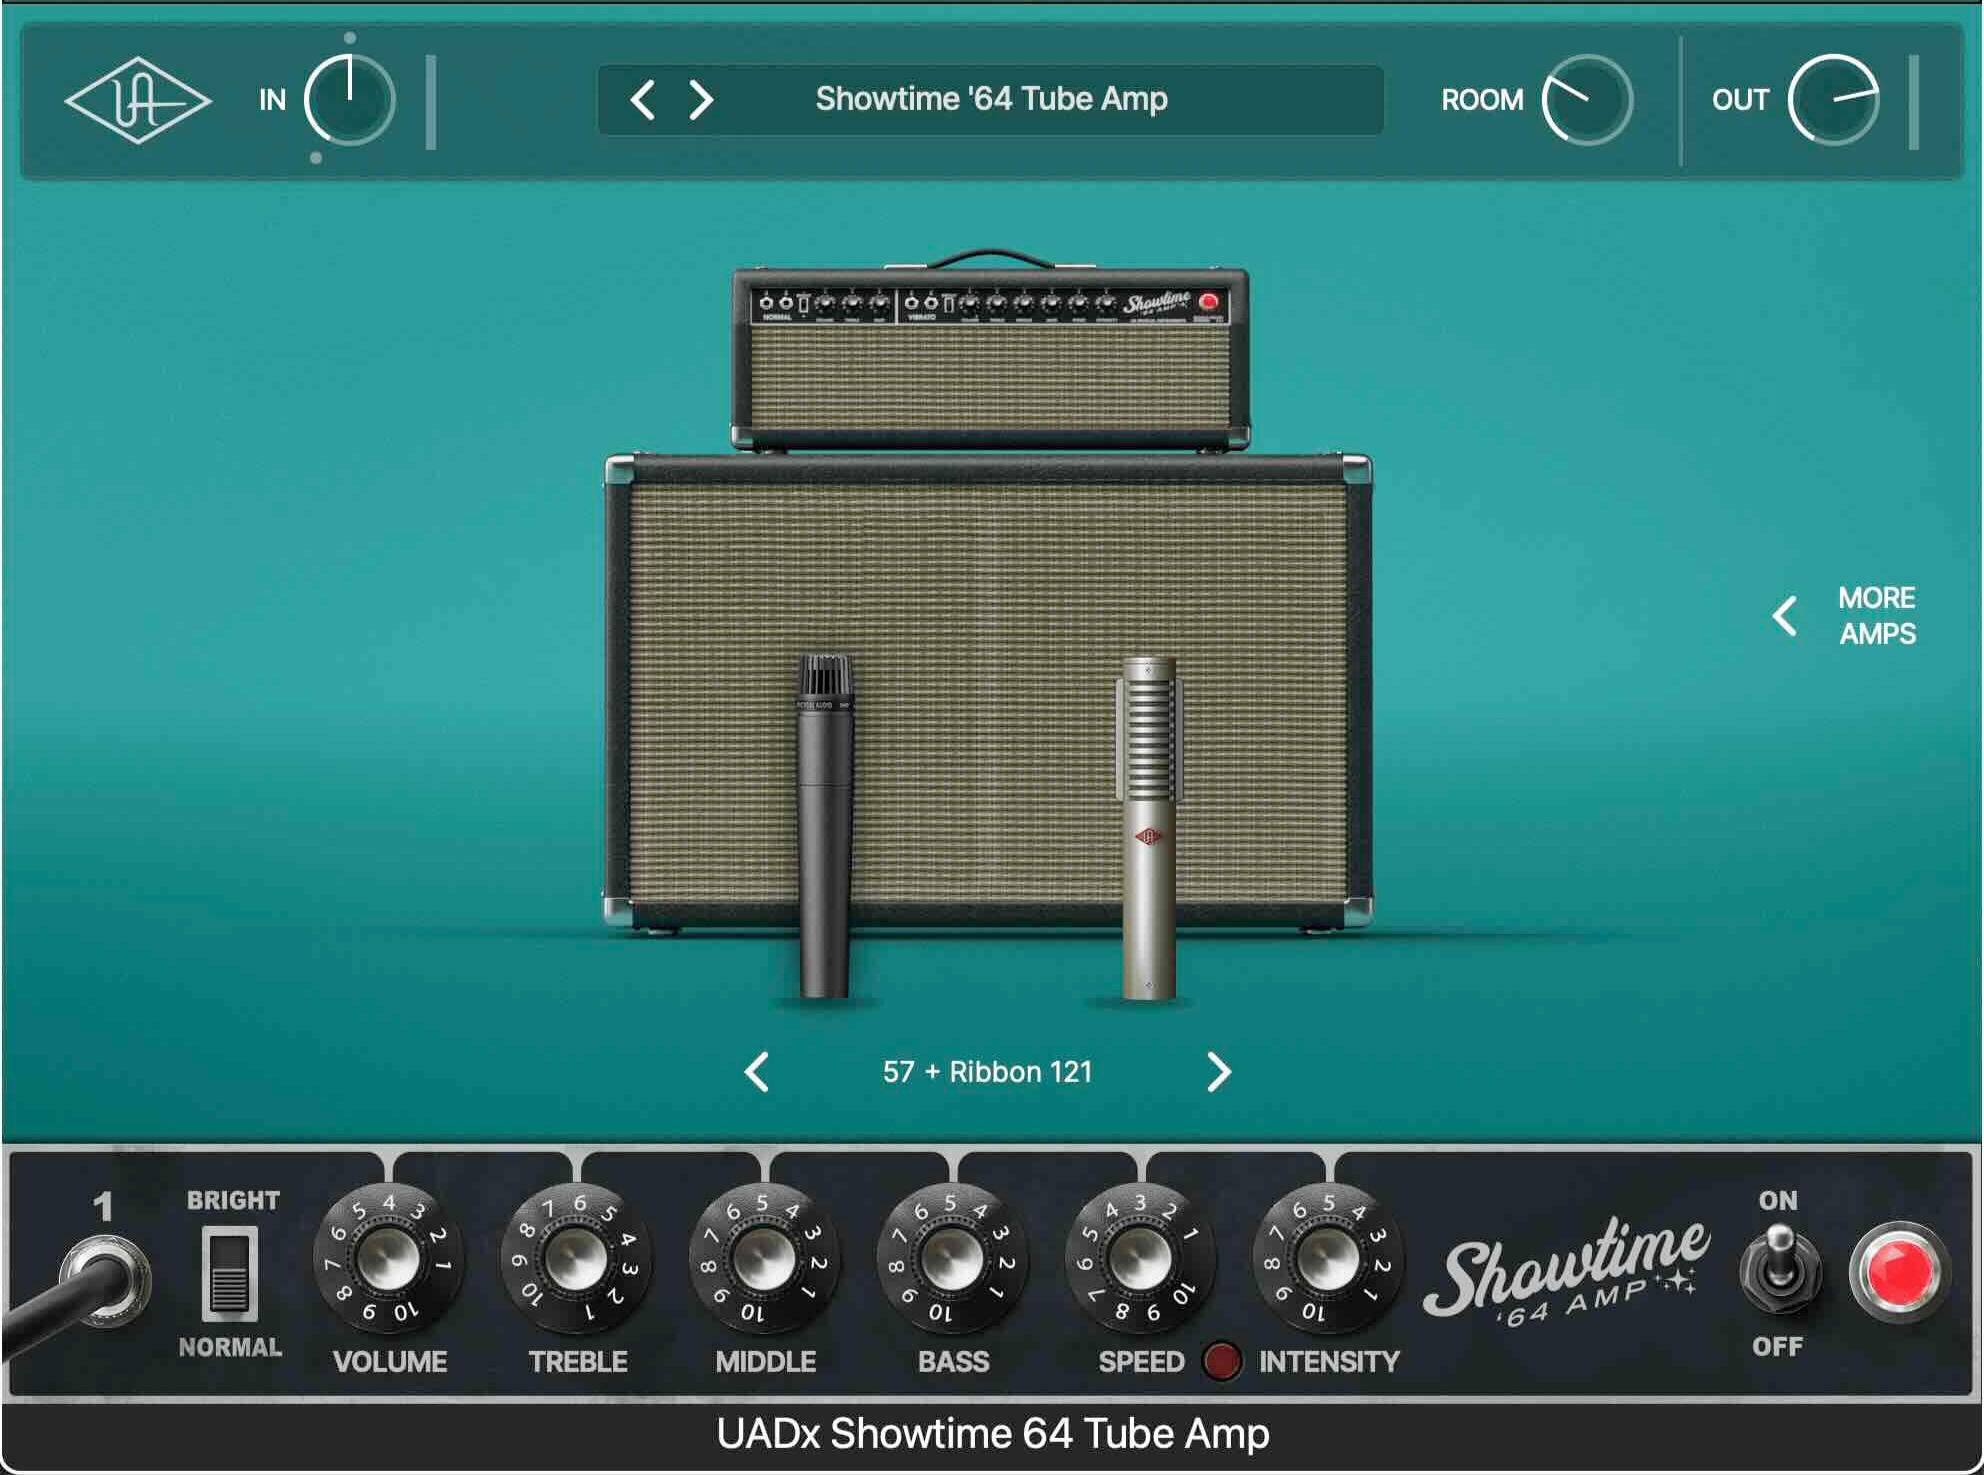The image size is (1984, 1475).
Task: Click the ROOM level knob
Action: [x=1587, y=100]
